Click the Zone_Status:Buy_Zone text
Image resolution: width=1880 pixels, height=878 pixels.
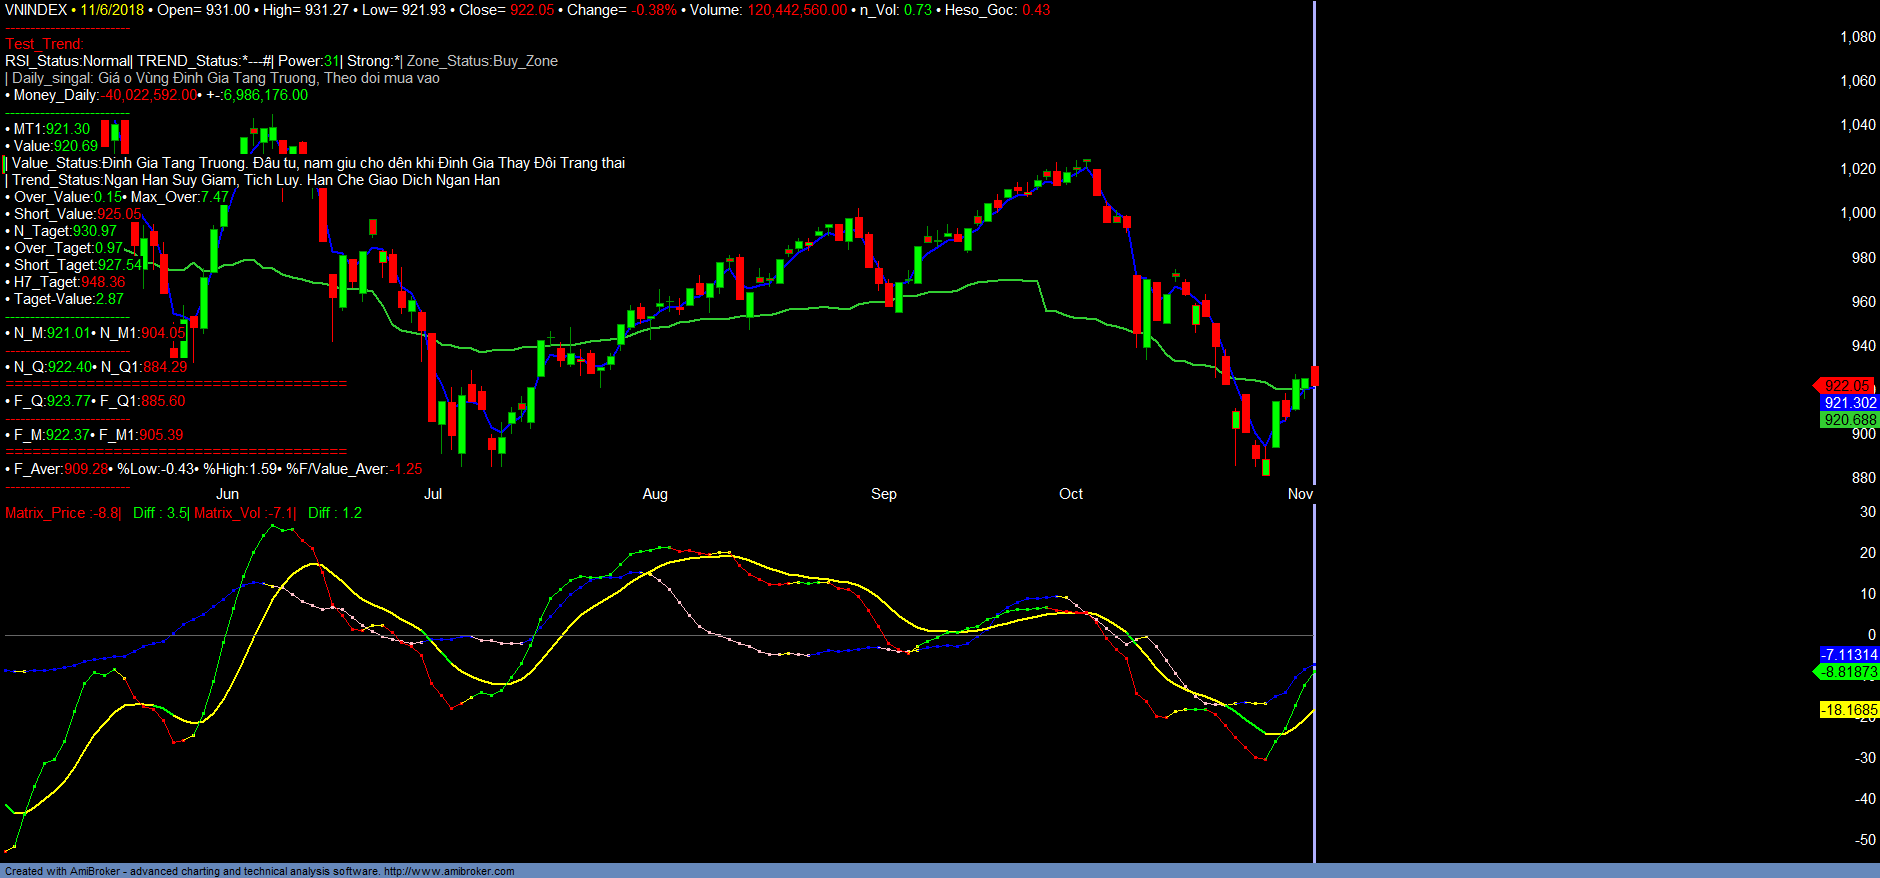pyautogui.click(x=482, y=61)
